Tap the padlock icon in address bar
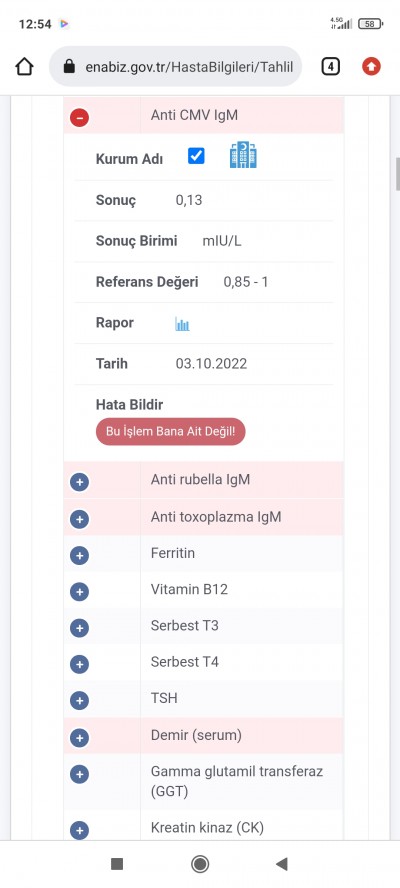Screen dimensions: 400x888 pos(69,67)
